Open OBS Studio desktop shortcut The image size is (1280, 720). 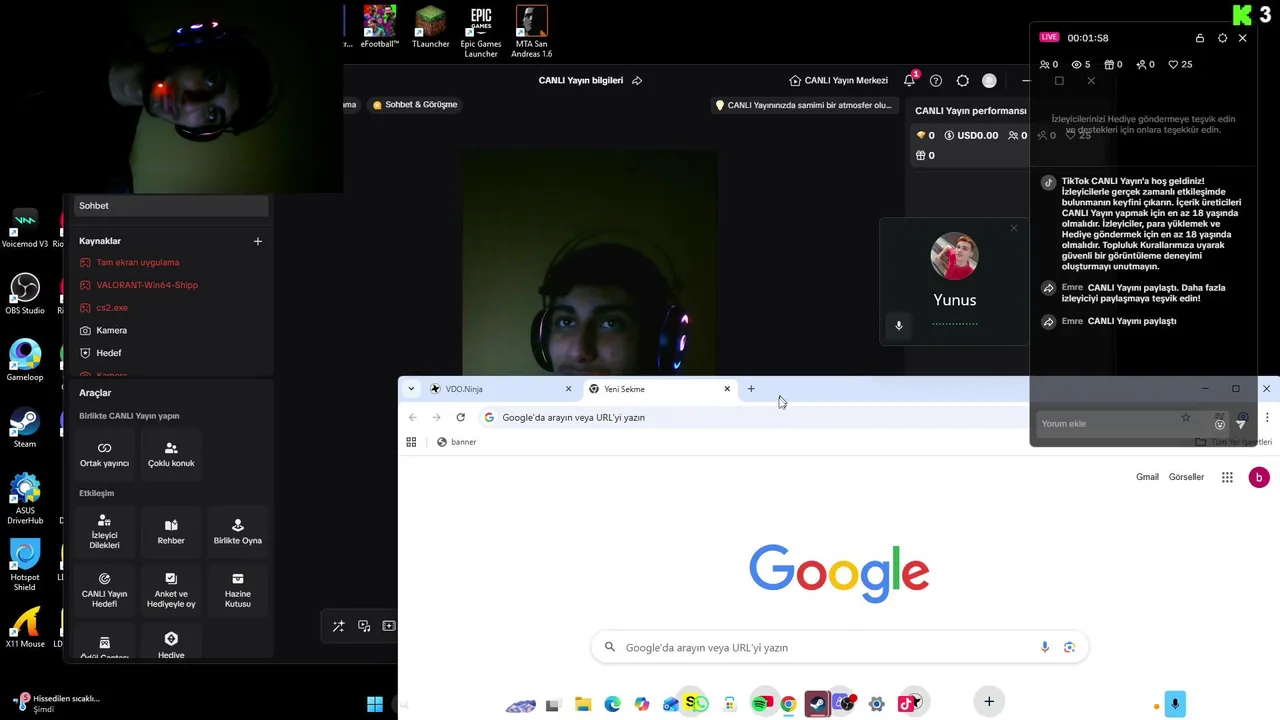point(25,294)
